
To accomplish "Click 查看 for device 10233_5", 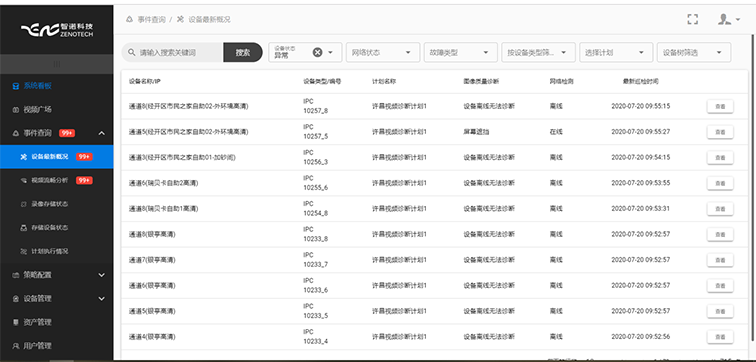I will click(720, 311).
